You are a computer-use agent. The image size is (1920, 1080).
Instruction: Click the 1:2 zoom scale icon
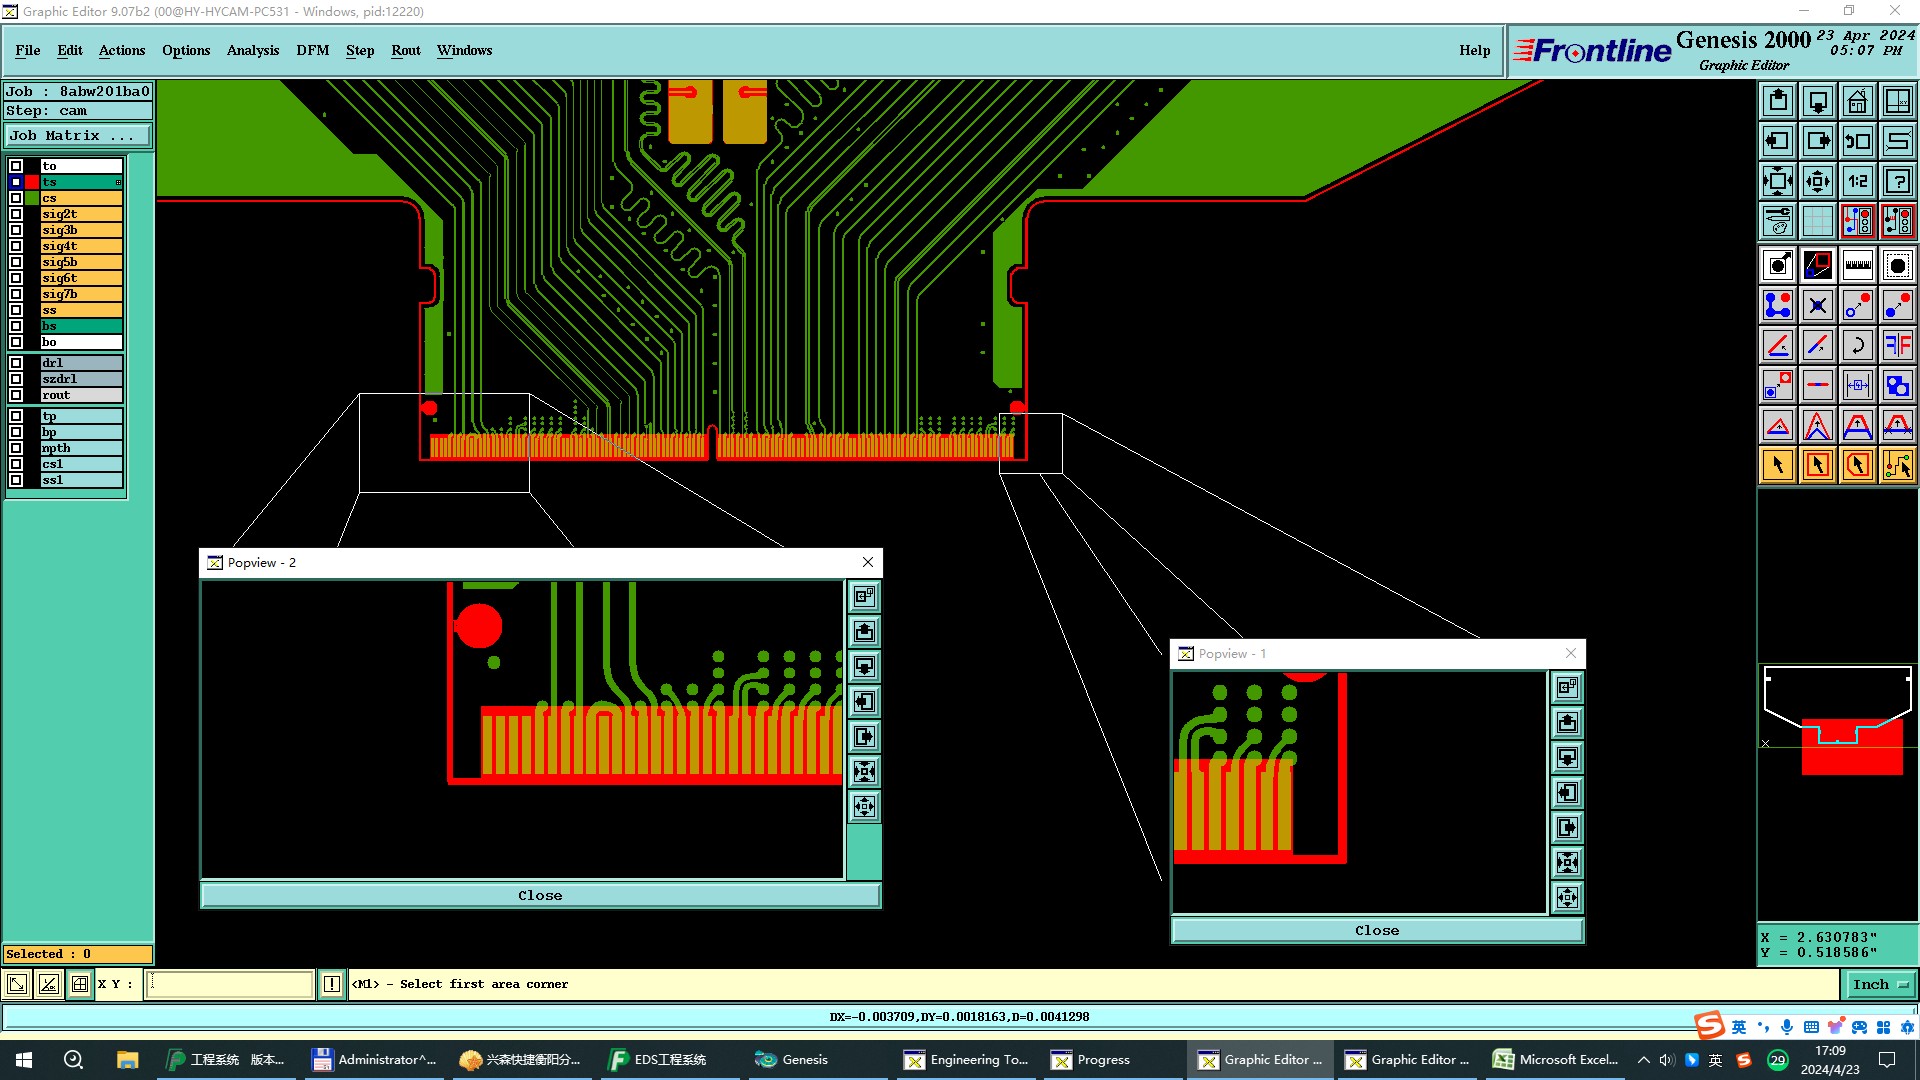[1857, 181]
